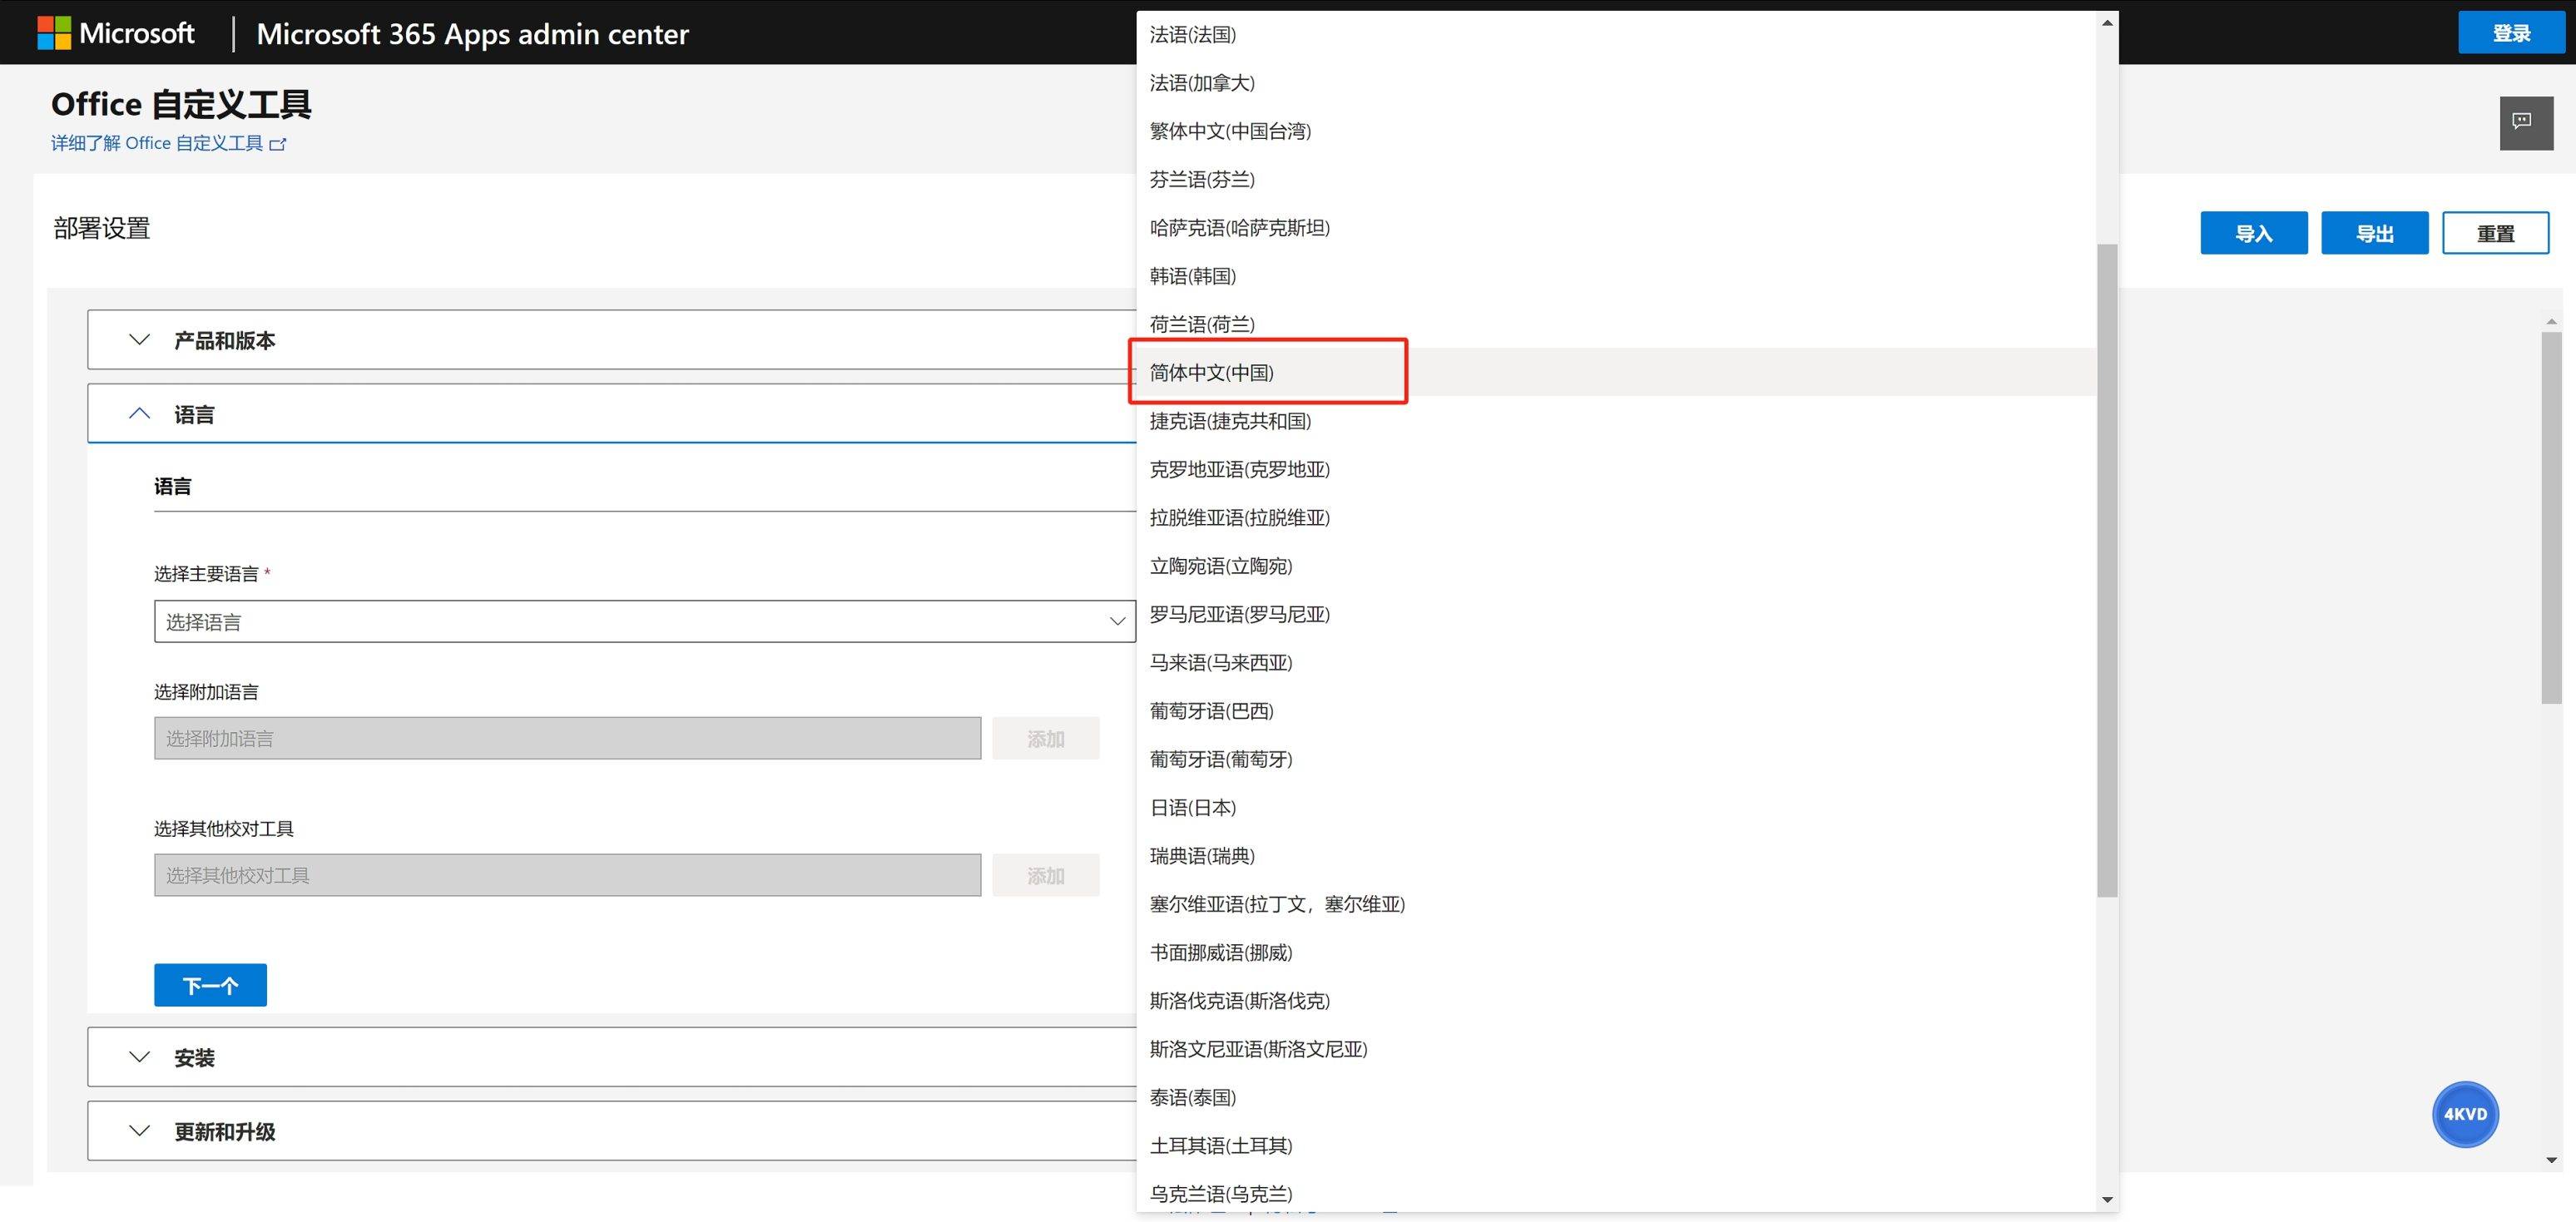Click the 导入 button
Image resolution: width=2576 pixels, height=1222 pixels.
point(2252,233)
